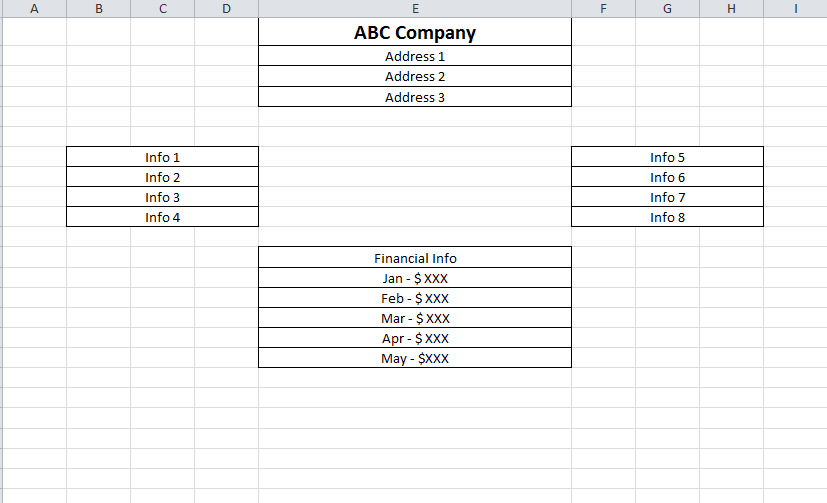Select the May - $XXX cell
Image resolution: width=827 pixels, height=503 pixels.
pos(415,358)
